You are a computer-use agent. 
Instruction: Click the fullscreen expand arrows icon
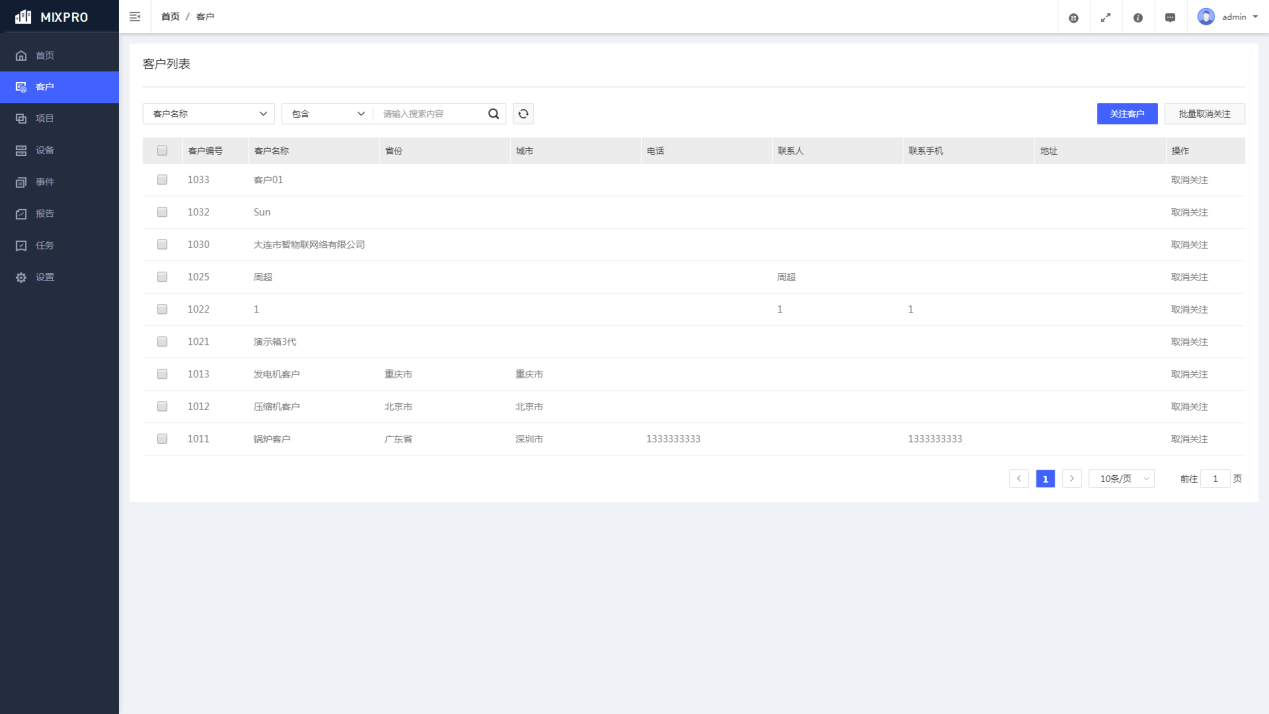1105,18
